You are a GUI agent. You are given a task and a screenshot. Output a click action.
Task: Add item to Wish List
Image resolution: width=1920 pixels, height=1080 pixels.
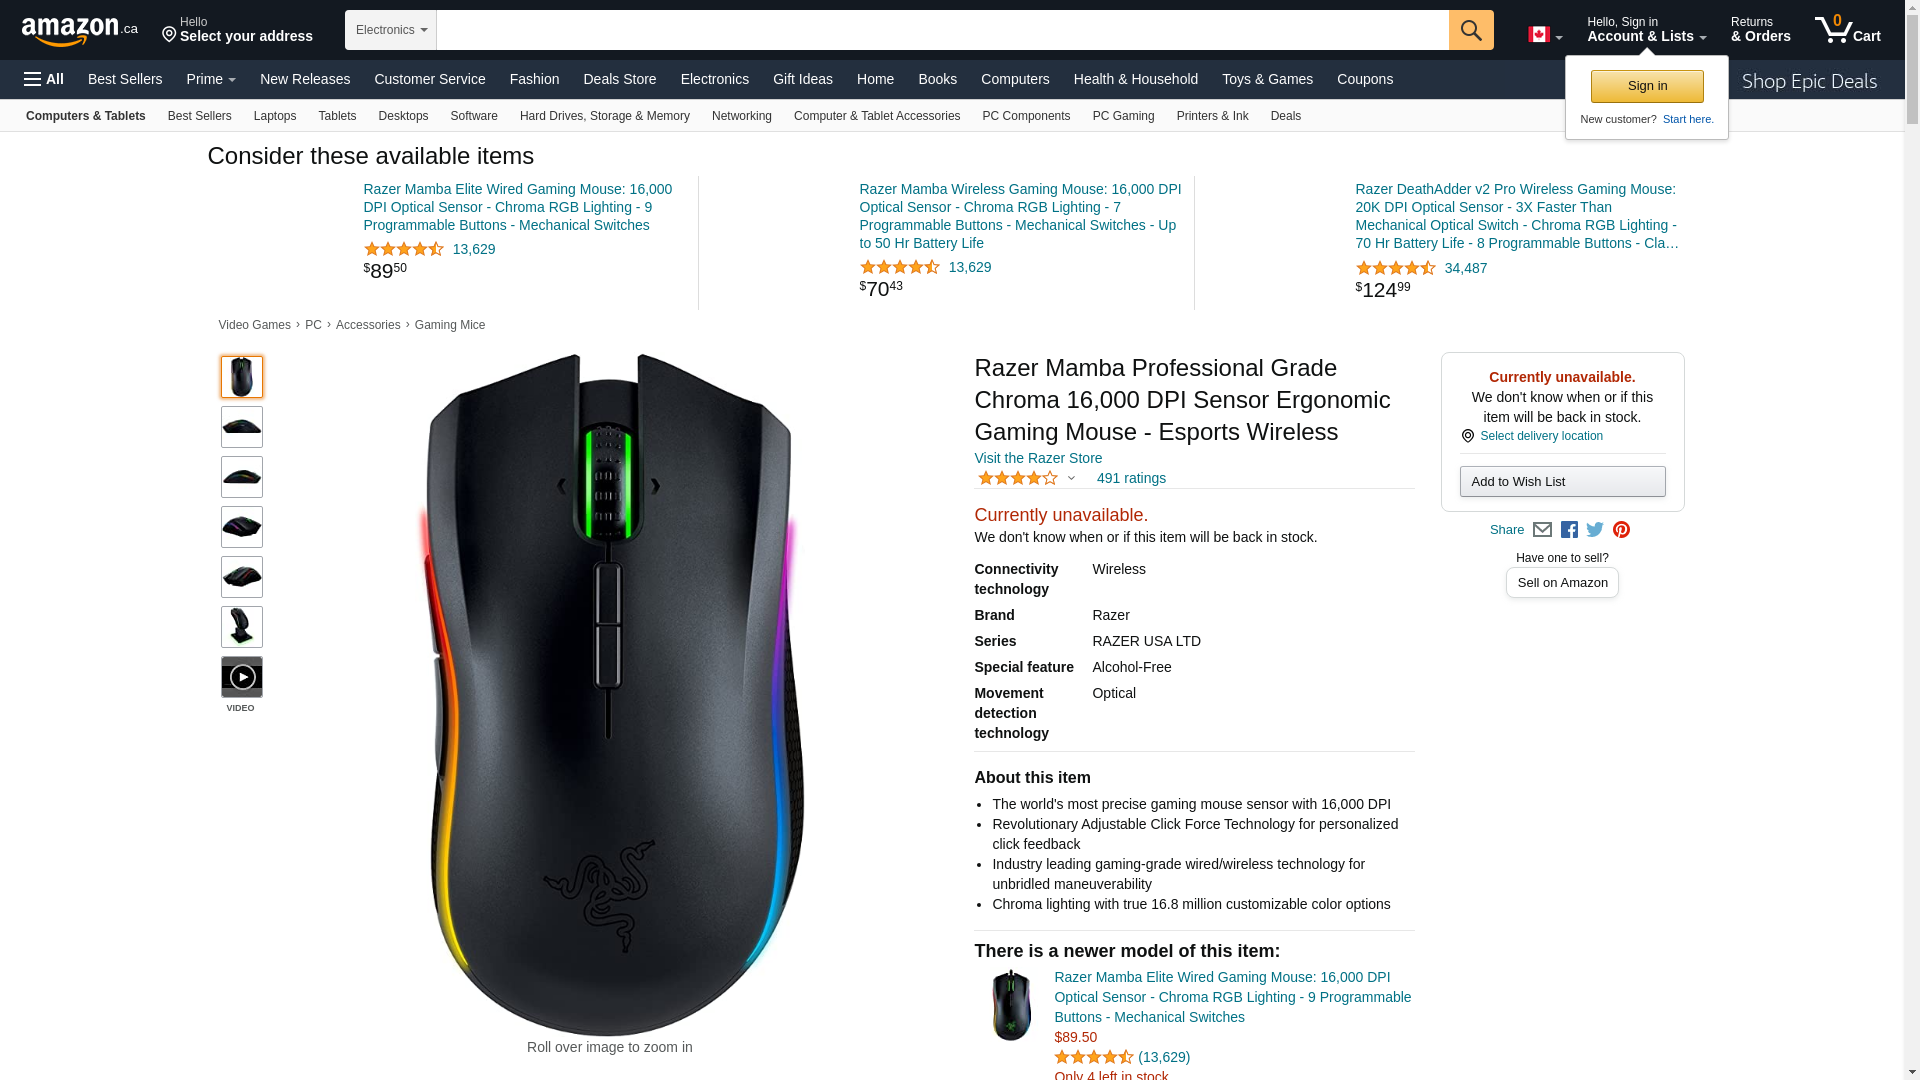(1562, 482)
